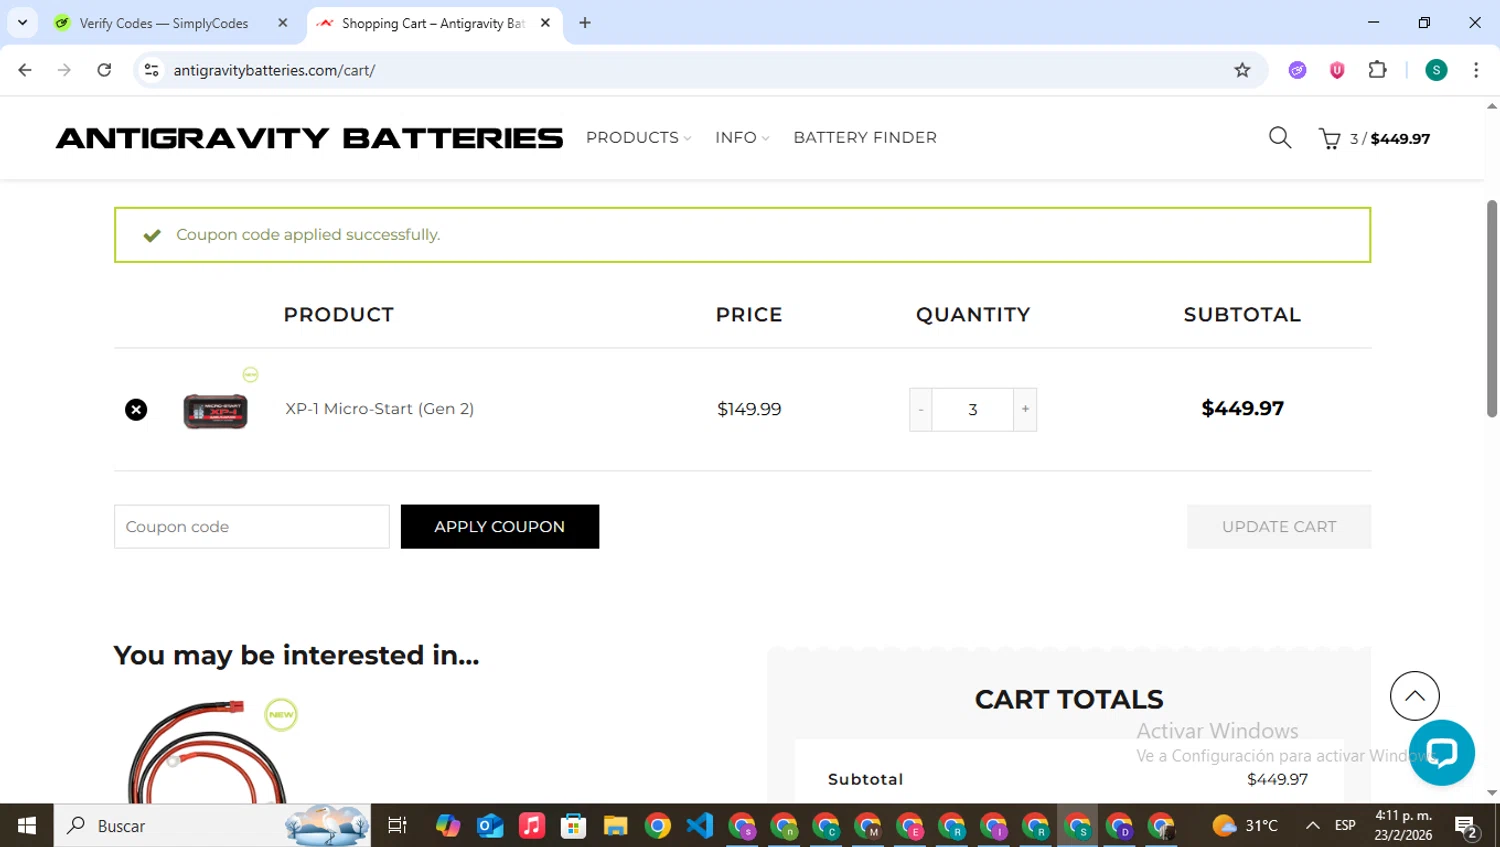Image resolution: width=1500 pixels, height=847 pixels.
Task: Remove XP-1 Micro-Start from cart
Action: point(136,409)
